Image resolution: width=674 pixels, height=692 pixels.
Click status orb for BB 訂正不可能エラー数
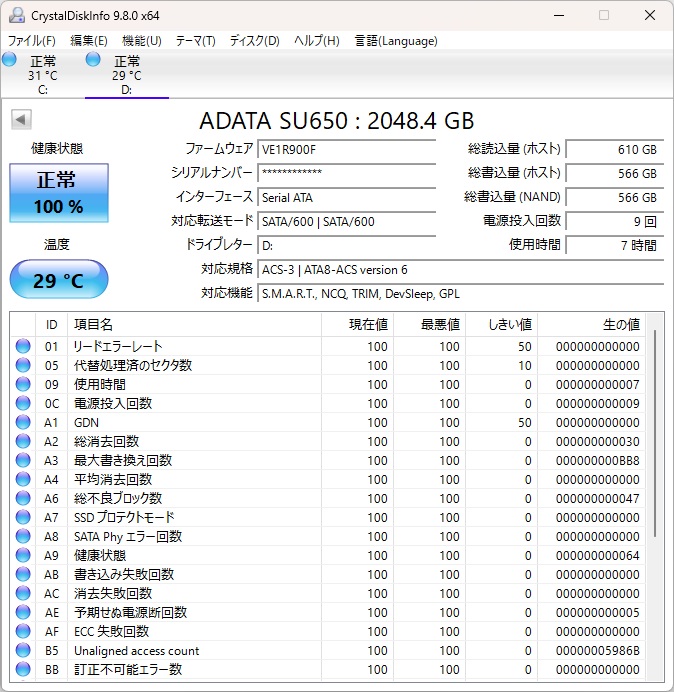tap(23, 669)
